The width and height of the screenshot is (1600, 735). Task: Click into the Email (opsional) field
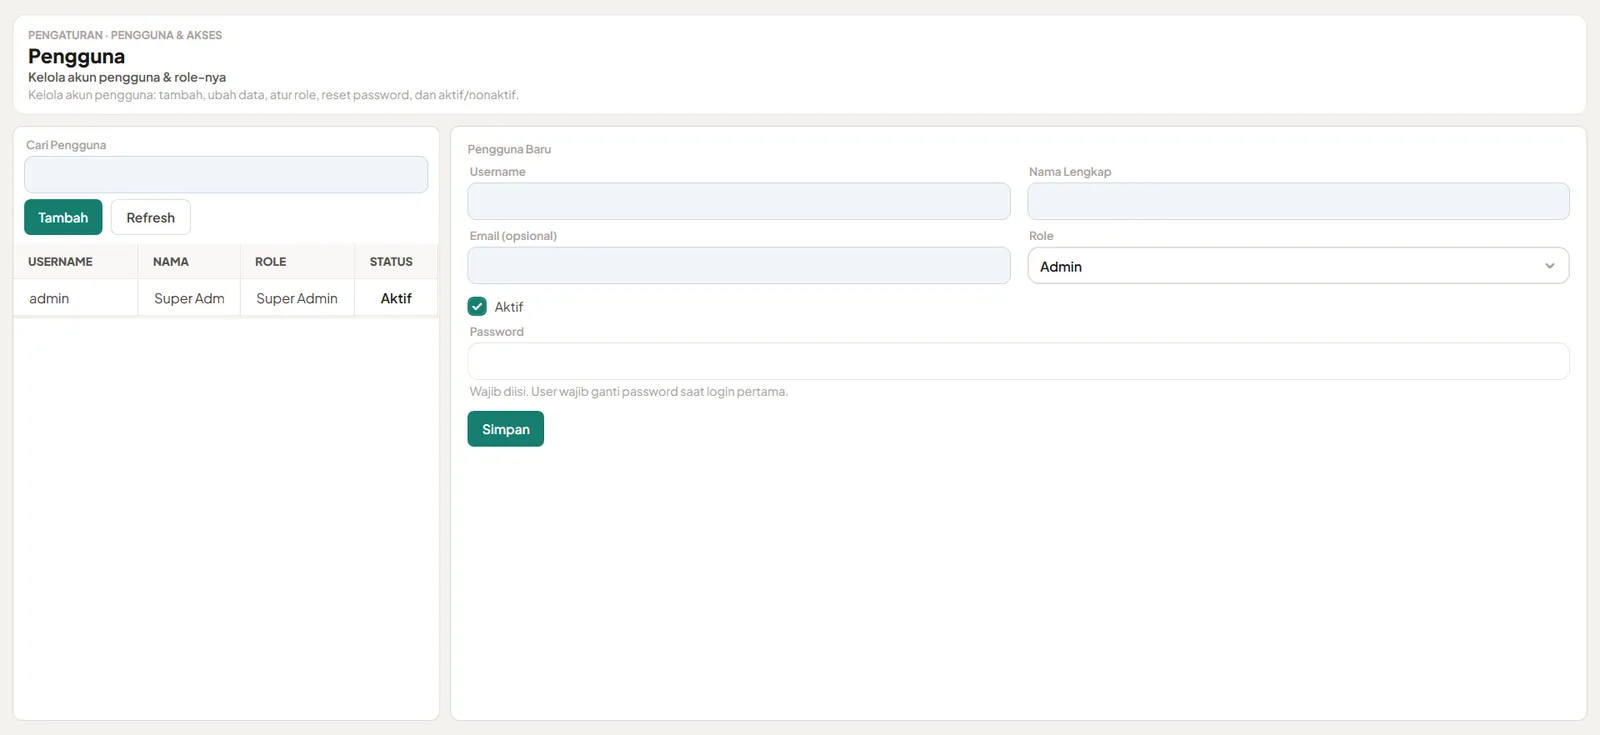(x=739, y=265)
